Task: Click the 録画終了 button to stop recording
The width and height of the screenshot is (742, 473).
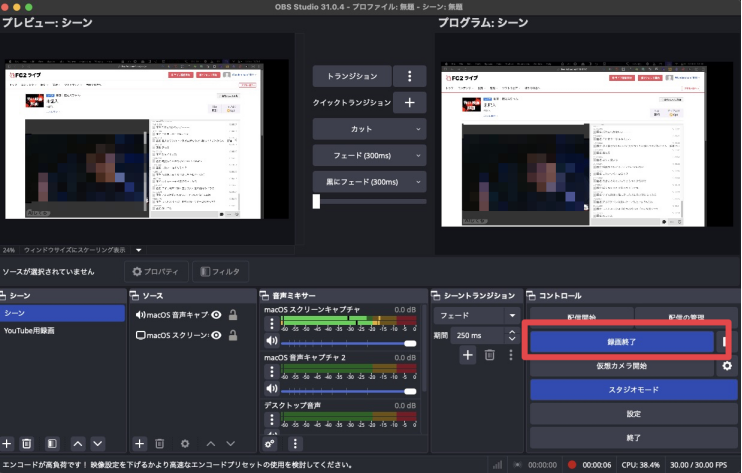Action: tap(621, 342)
